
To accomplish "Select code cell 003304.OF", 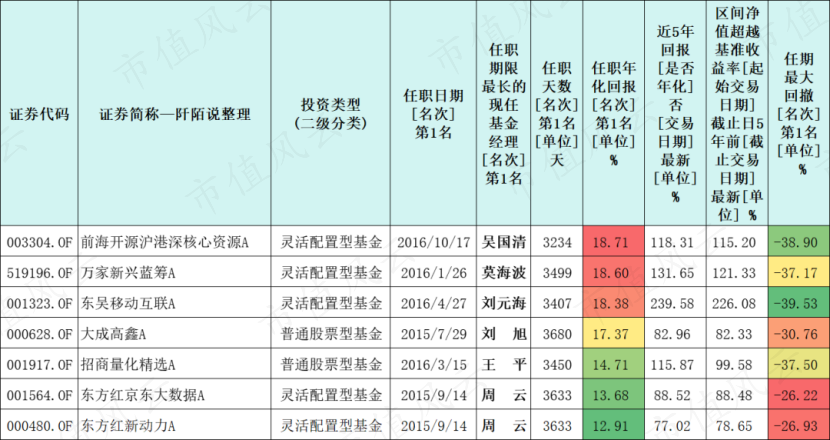I will click(x=39, y=242).
